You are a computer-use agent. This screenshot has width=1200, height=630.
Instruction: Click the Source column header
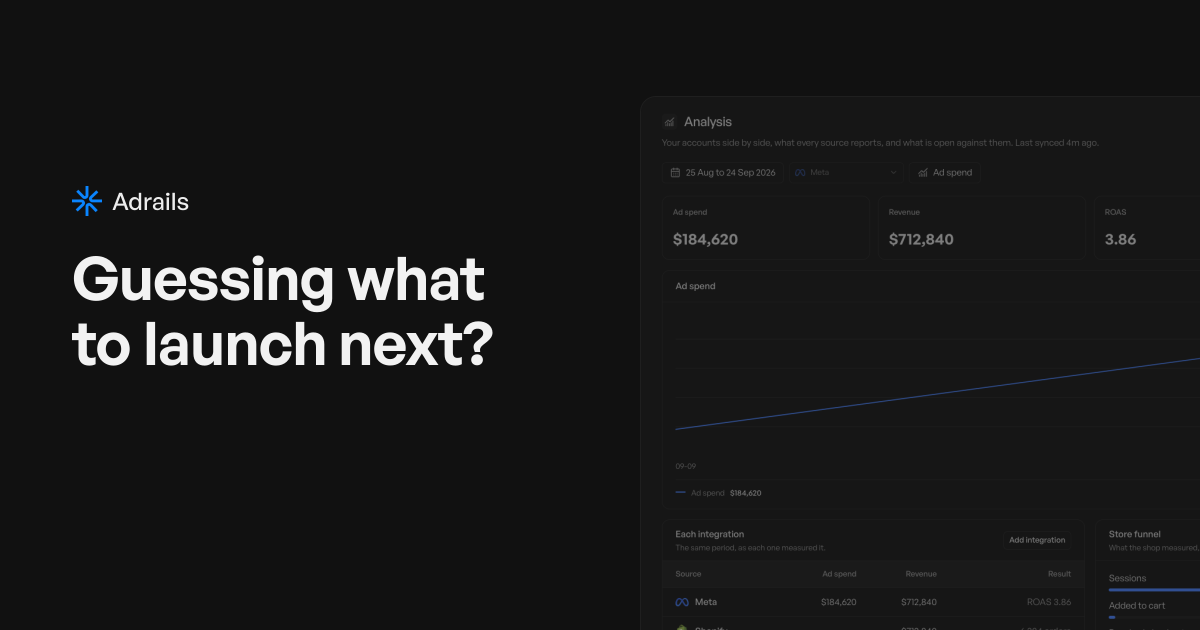[688, 574]
